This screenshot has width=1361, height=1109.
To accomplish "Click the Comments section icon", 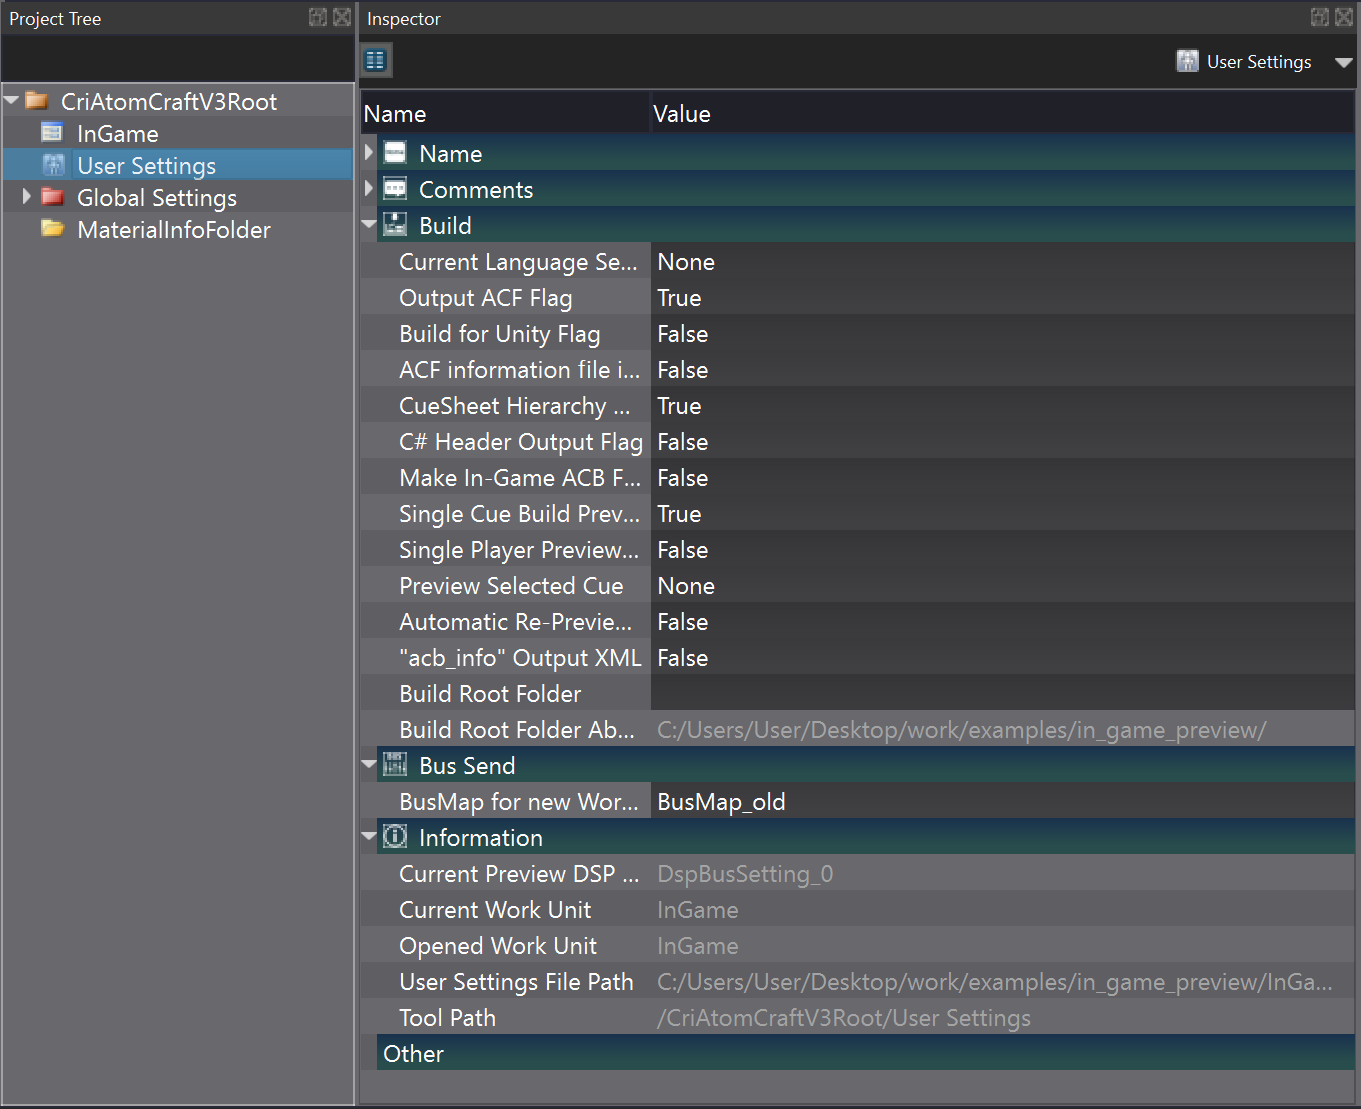I will 395,189.
